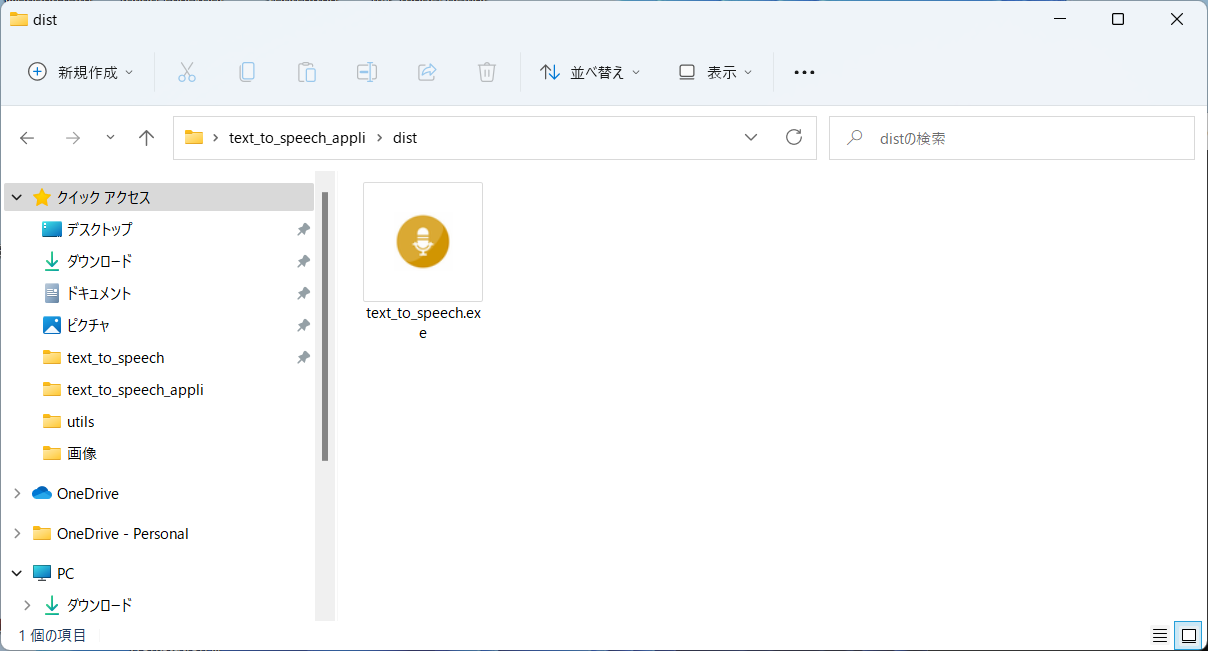This screenshot has height=651, width=1208.
Task: Click the Delete trash can icon
Action: [487, 72]
